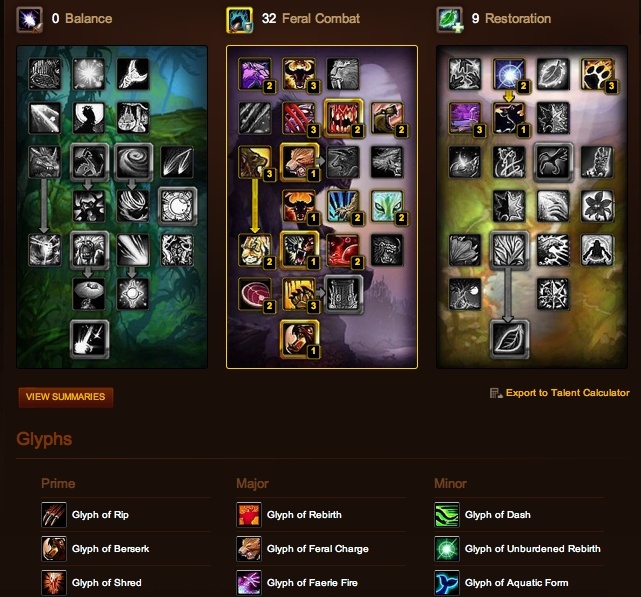Open the Glyph of Unburdened Rebirth link
Image resolution: width=641 pixels, height=597 pixels.
pos(533,549)
